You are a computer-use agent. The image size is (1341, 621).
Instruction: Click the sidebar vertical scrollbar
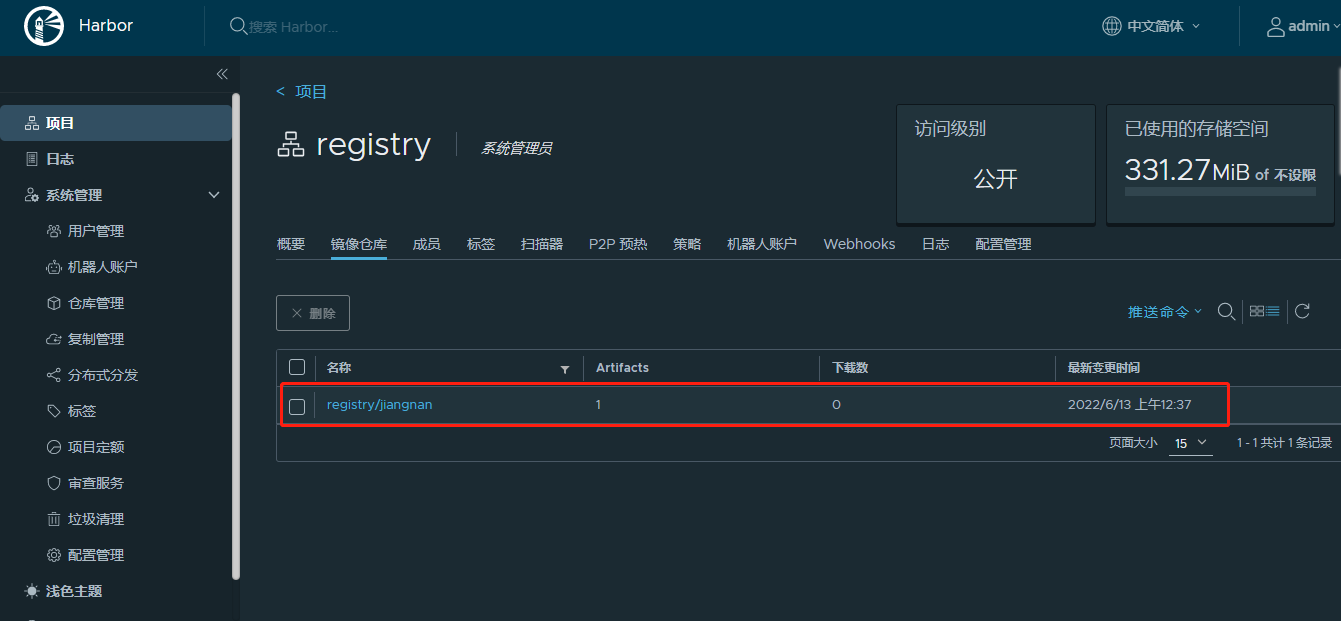(x=236, y=336)
